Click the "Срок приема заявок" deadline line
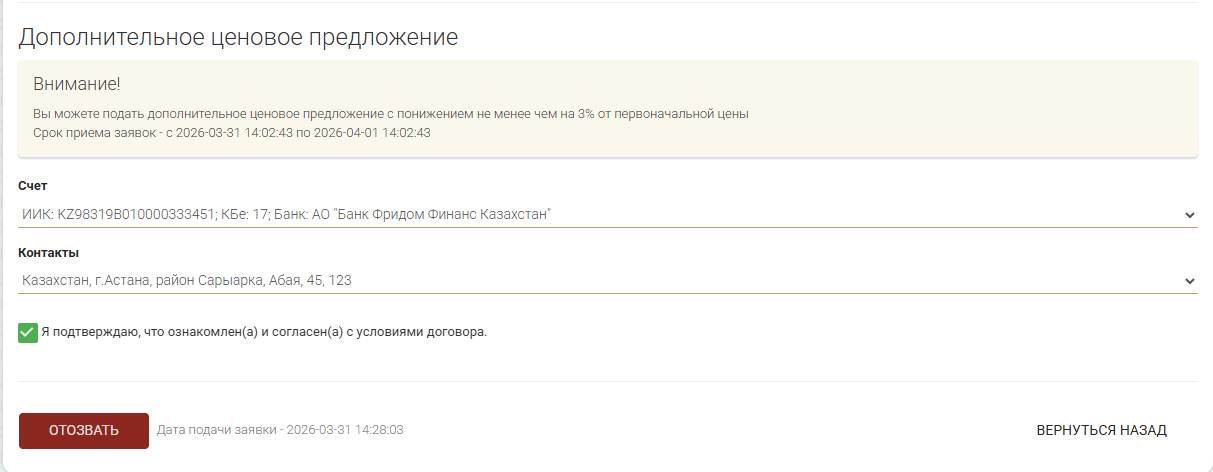 pos(231,133)
